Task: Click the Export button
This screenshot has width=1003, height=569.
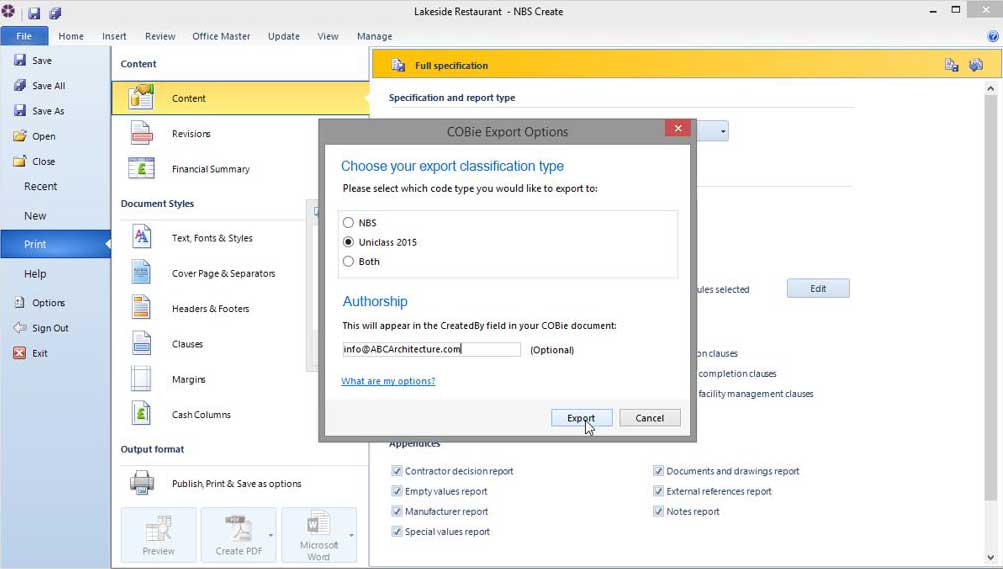Action: (581, 418)
